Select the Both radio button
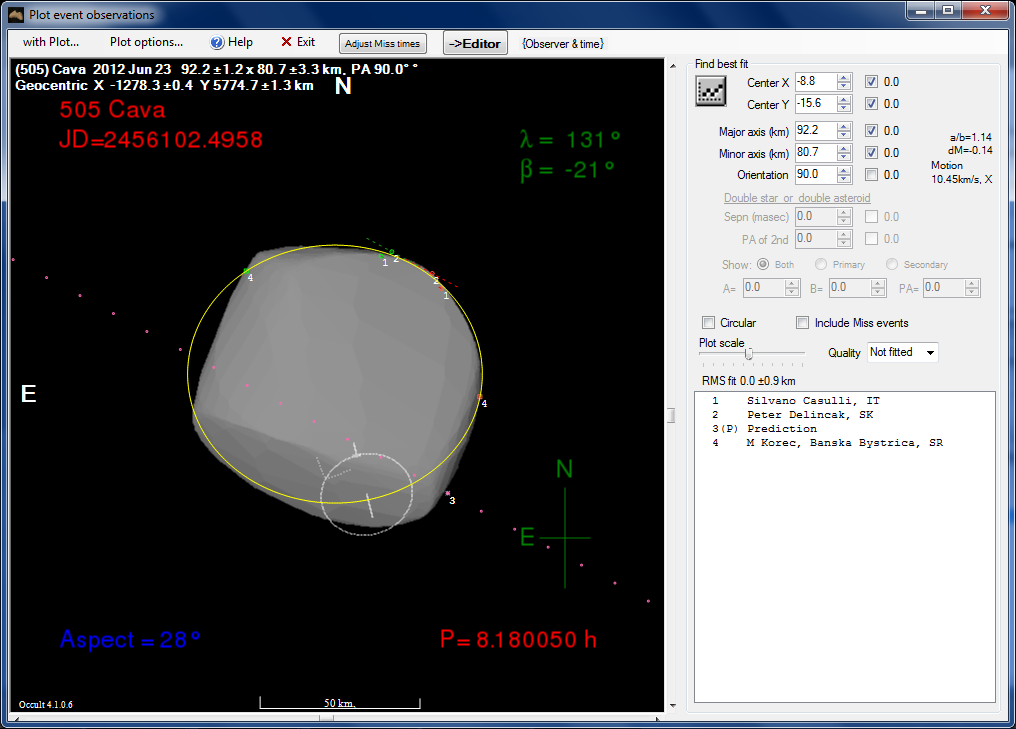Image resolution: width=1016 pixels, height=729 pixels. point(763,264)
